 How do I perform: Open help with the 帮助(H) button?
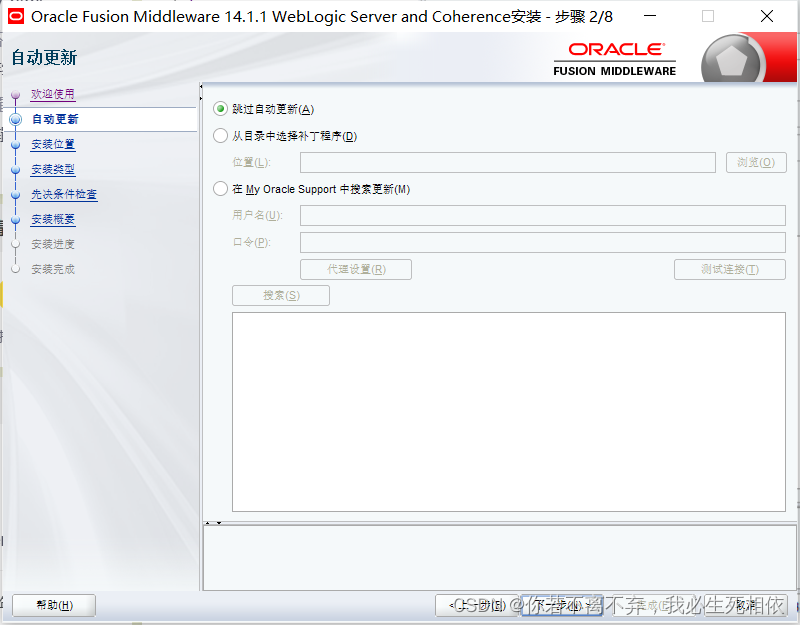click(54, 606)
